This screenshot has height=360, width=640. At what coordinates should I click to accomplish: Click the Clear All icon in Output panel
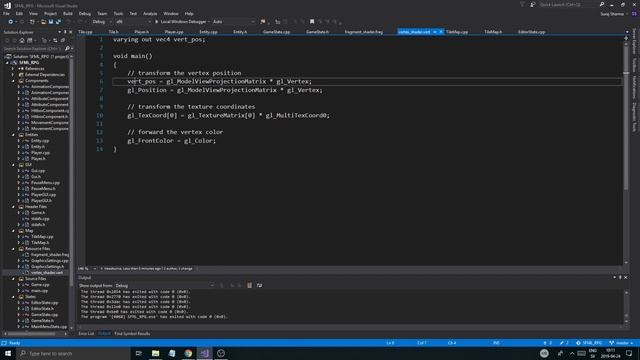tap(249, 285)
